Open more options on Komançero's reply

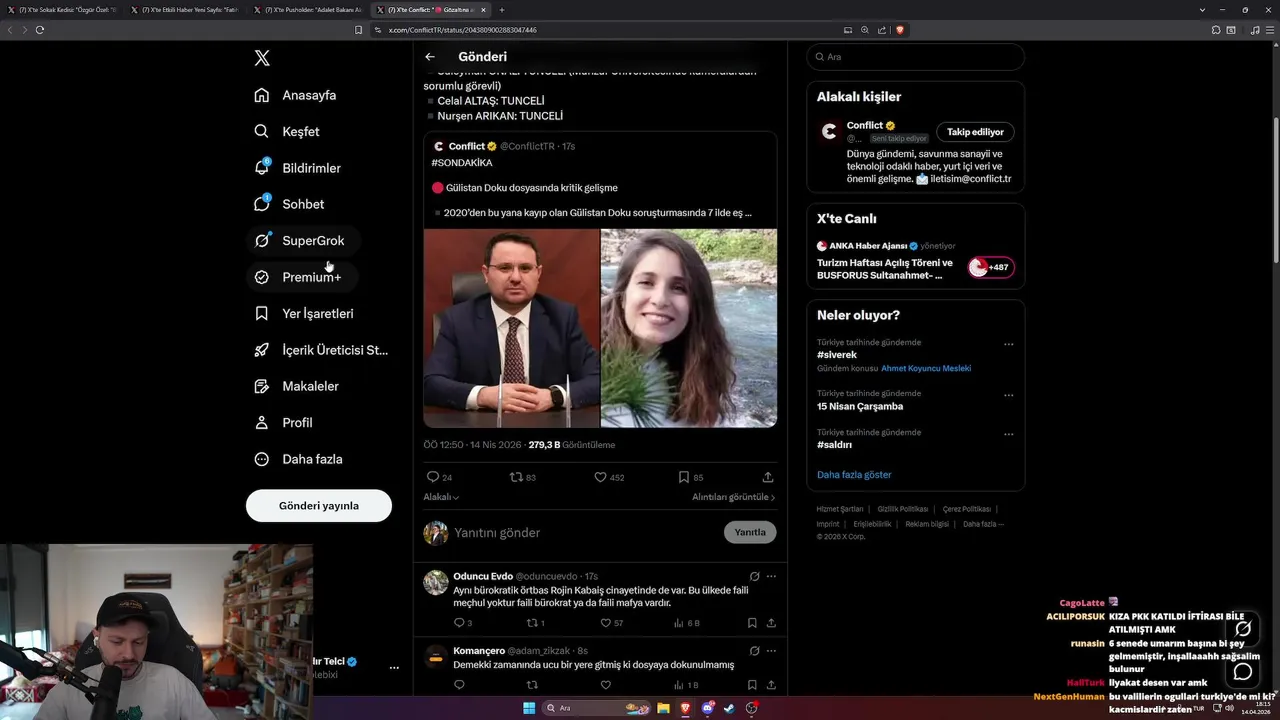tap(771, 650)
